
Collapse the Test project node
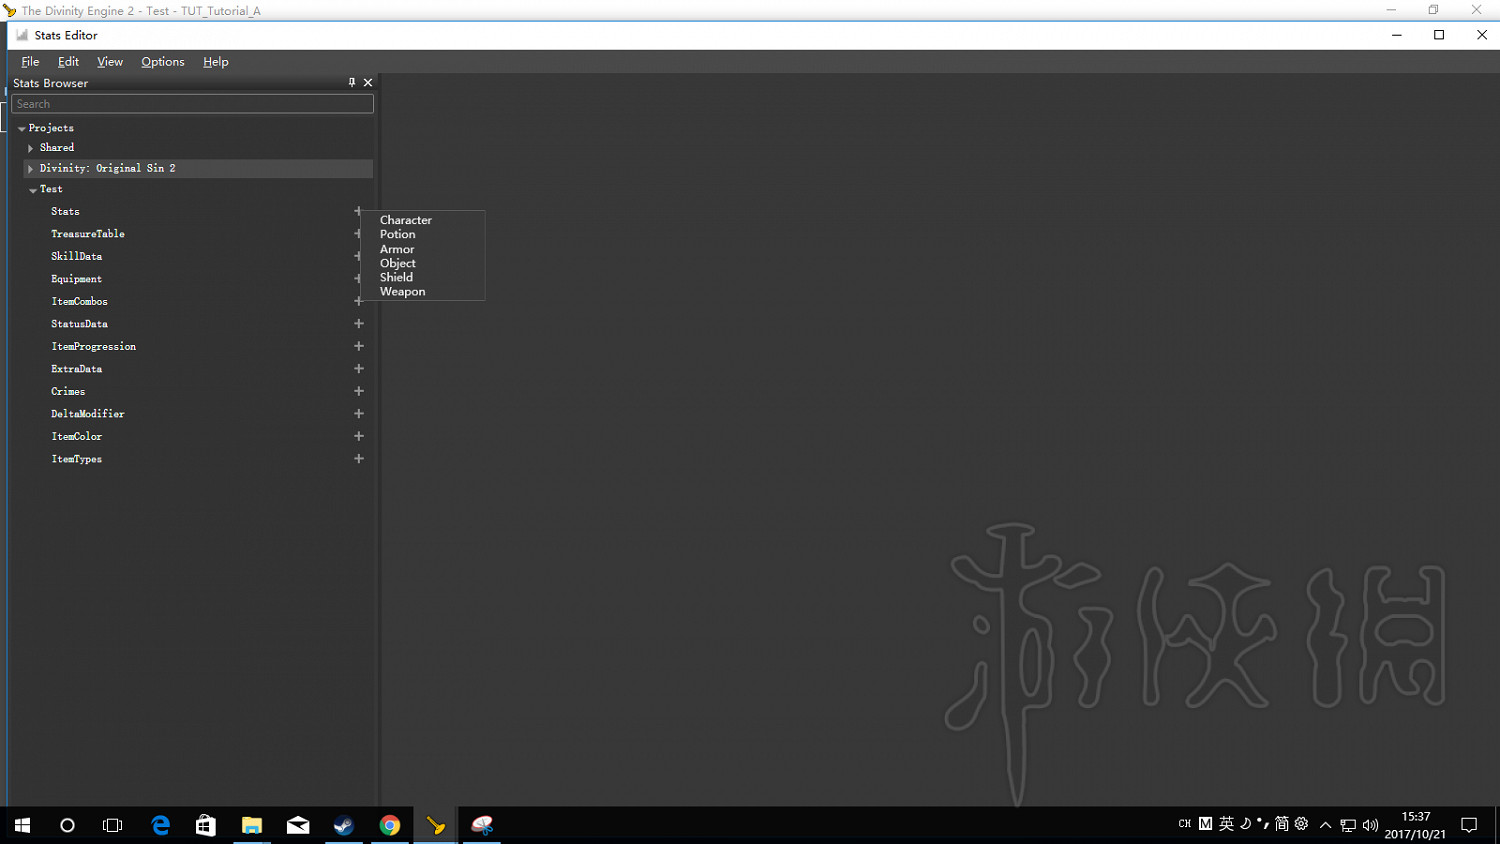33,190
